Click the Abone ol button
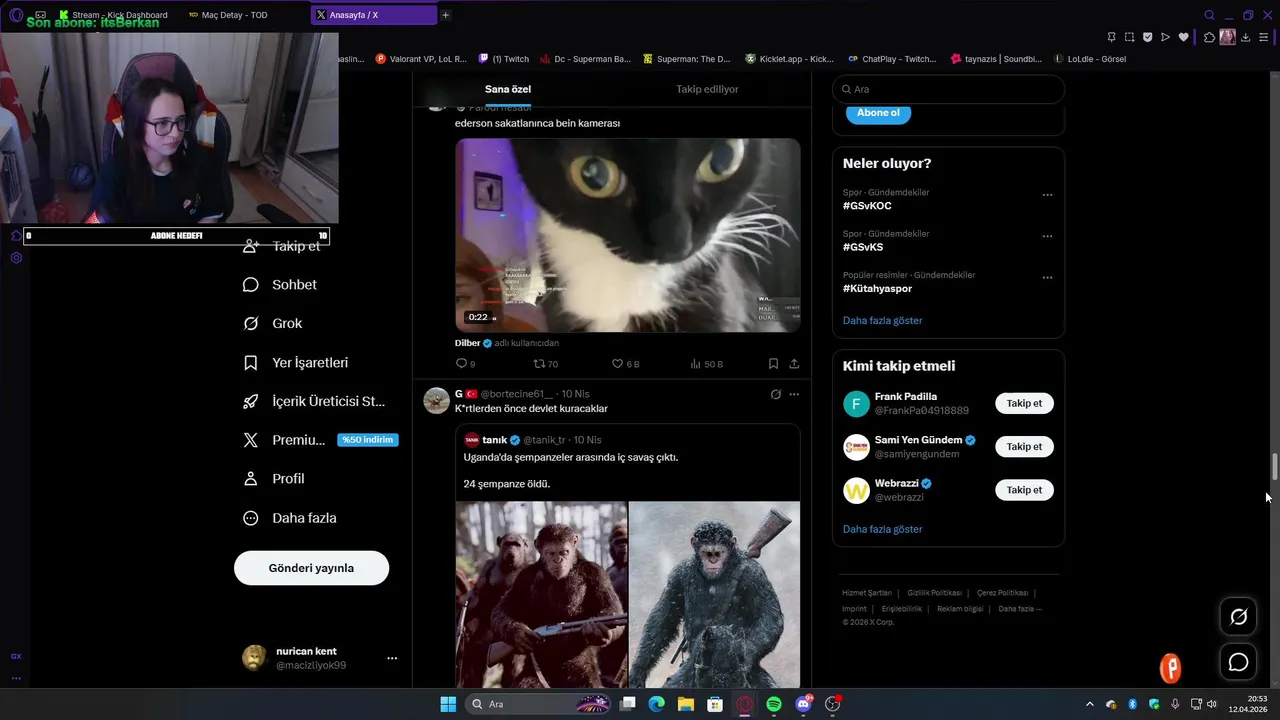The height and width of the screenshot is (720, 1280). click(x=878, y=113)
